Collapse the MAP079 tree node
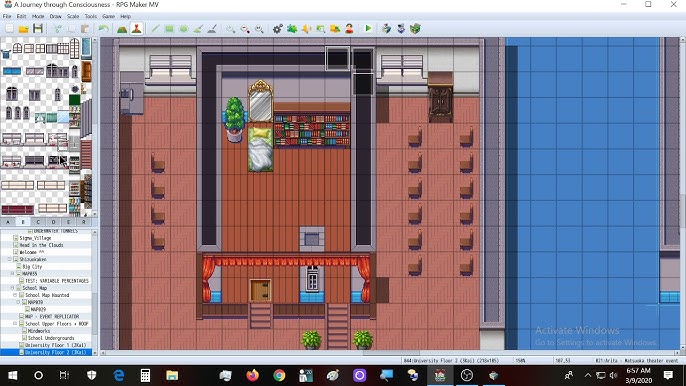 coord(18,302)
